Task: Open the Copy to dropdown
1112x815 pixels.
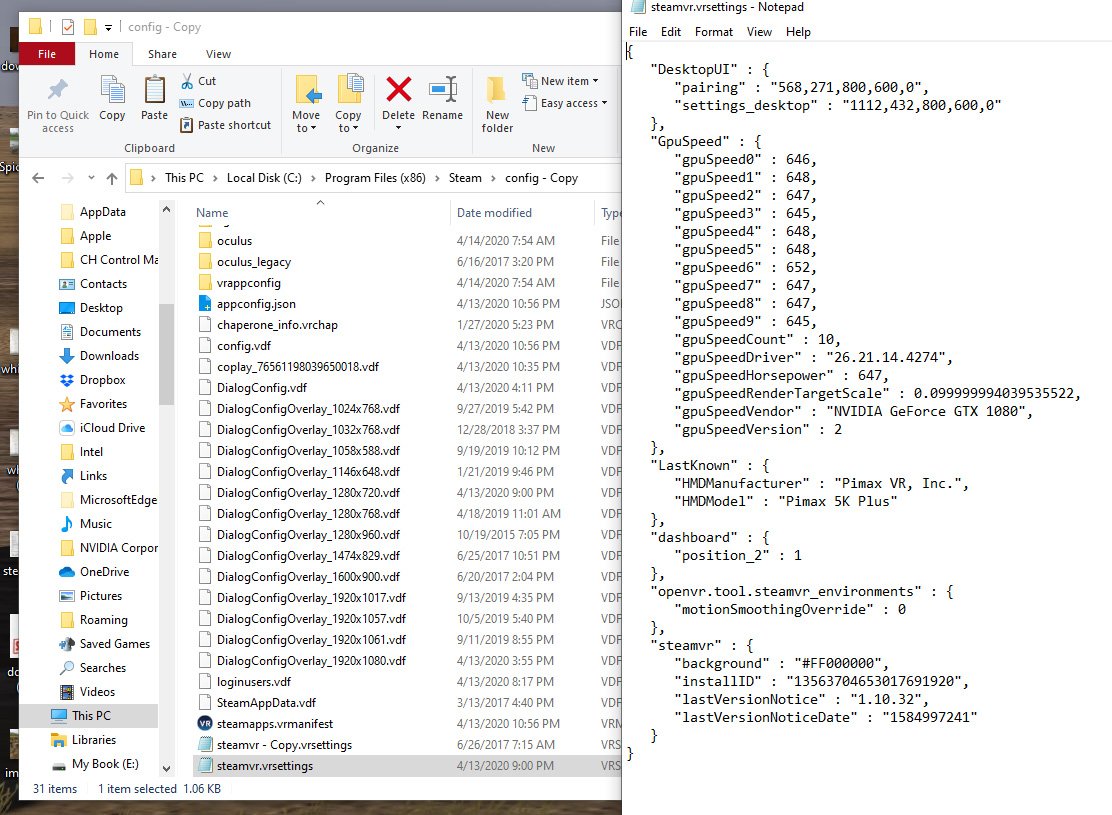Action: pyautogui.click(x=348, y=121)
